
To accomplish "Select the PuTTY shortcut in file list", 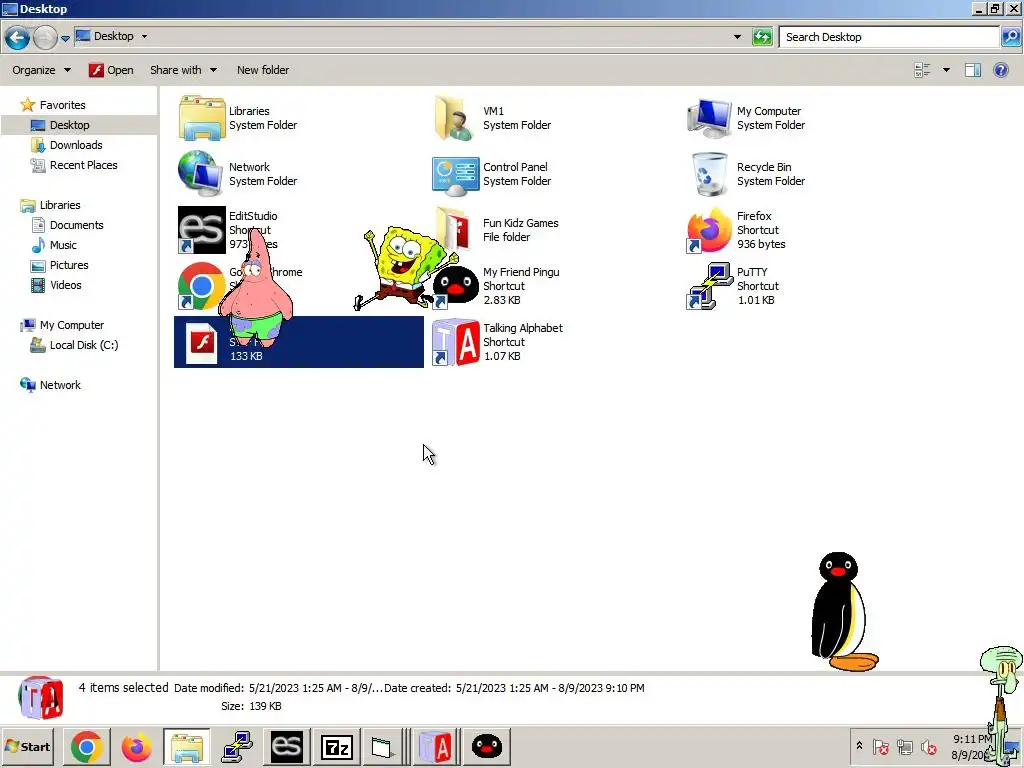I will 709,286.
